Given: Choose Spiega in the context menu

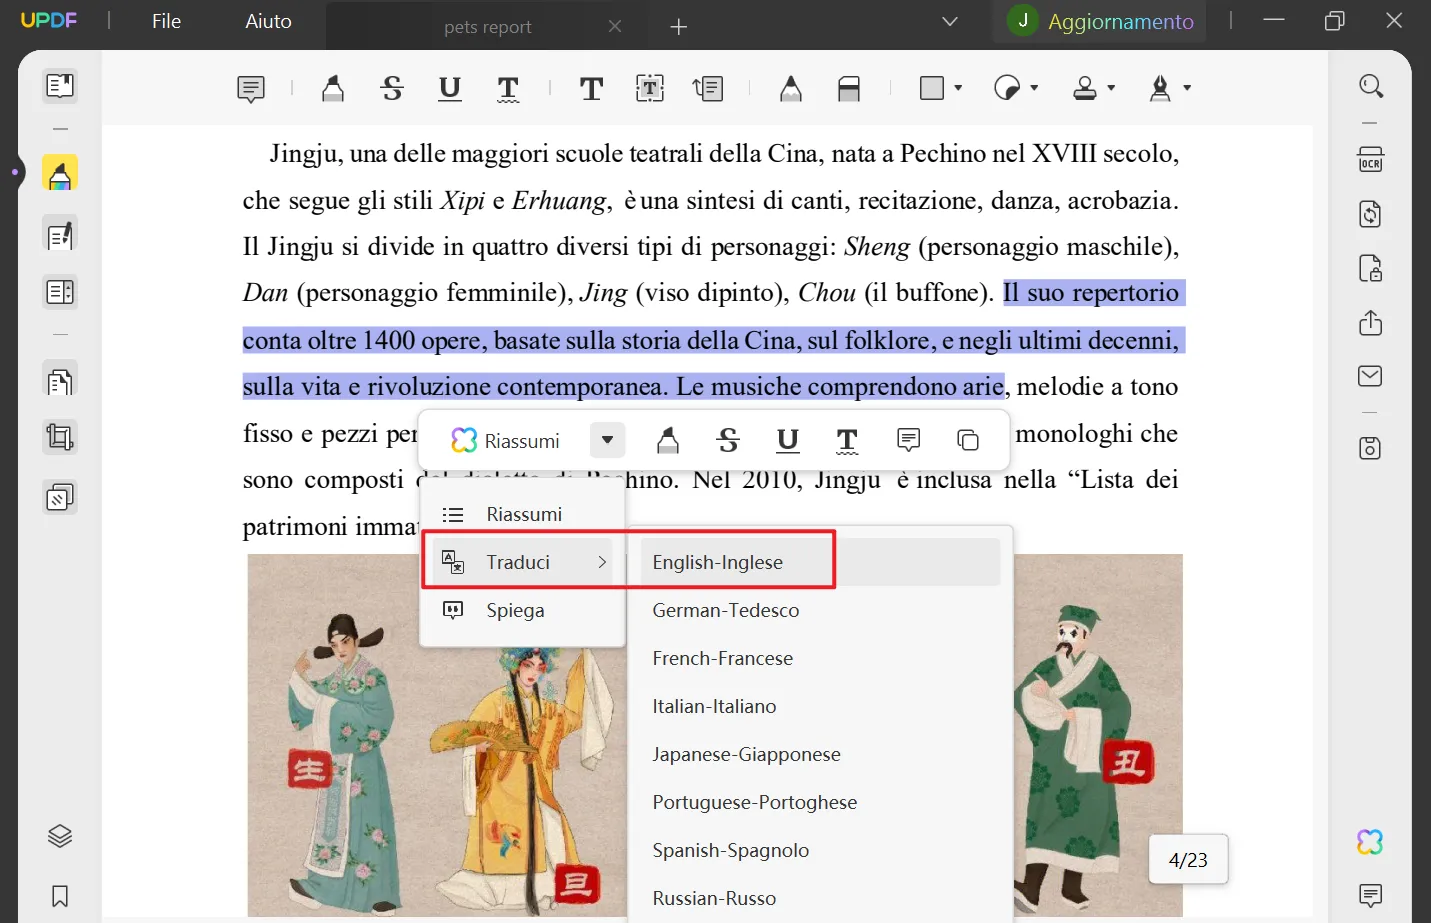Looking at the screenshot, I should [x=523, y=610].
